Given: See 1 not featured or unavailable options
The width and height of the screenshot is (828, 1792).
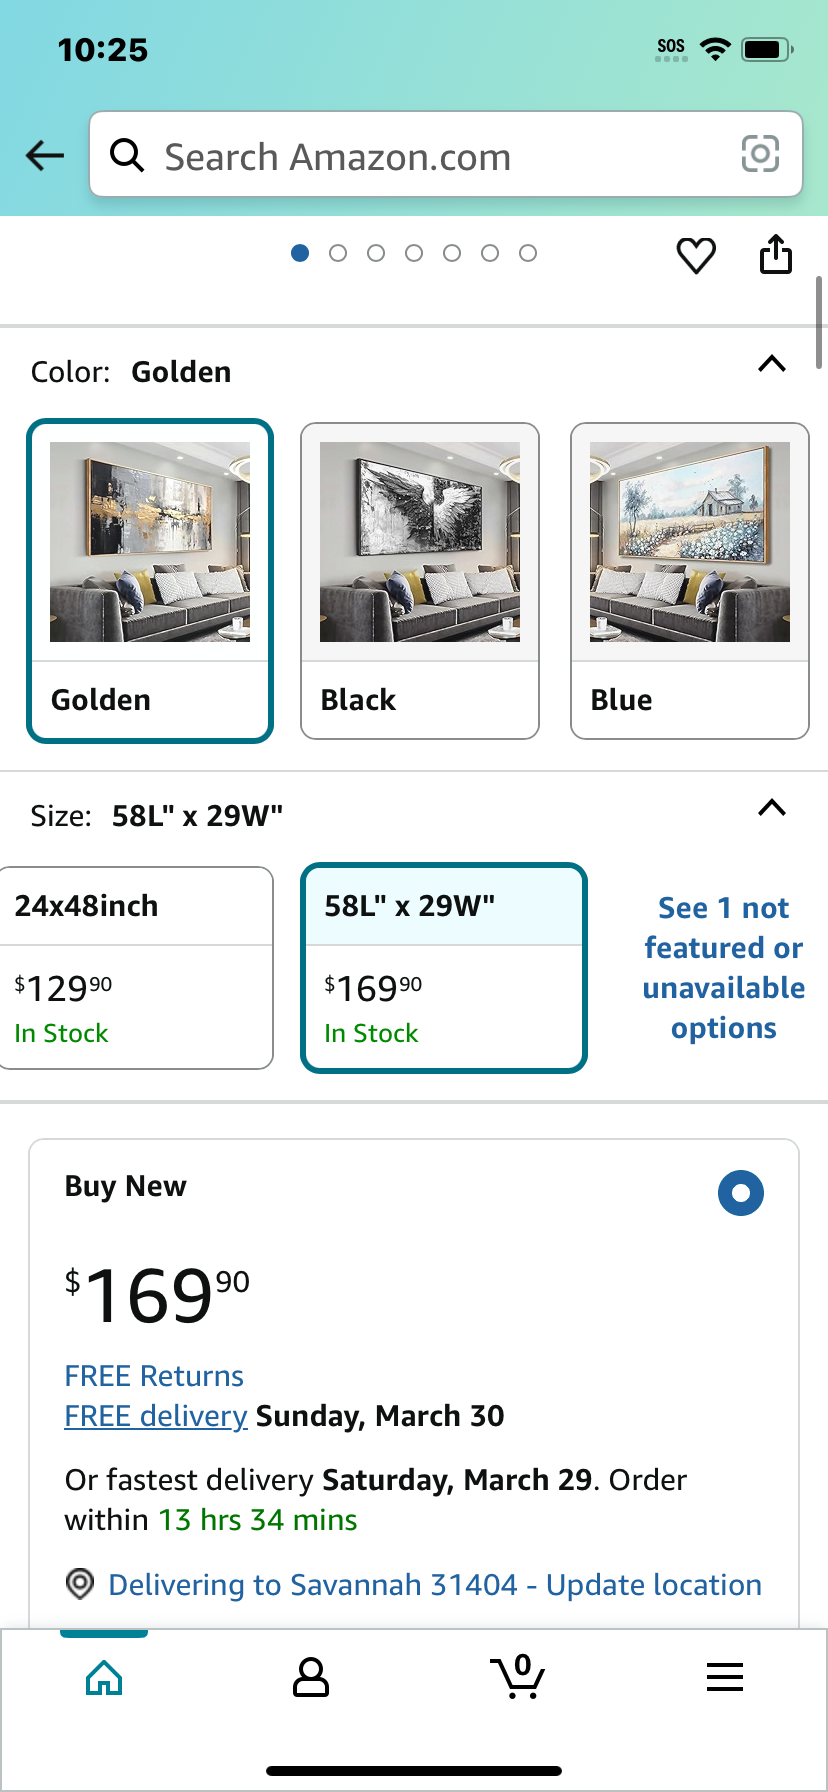Looking at the screenshot, I should tap(724, 968).
